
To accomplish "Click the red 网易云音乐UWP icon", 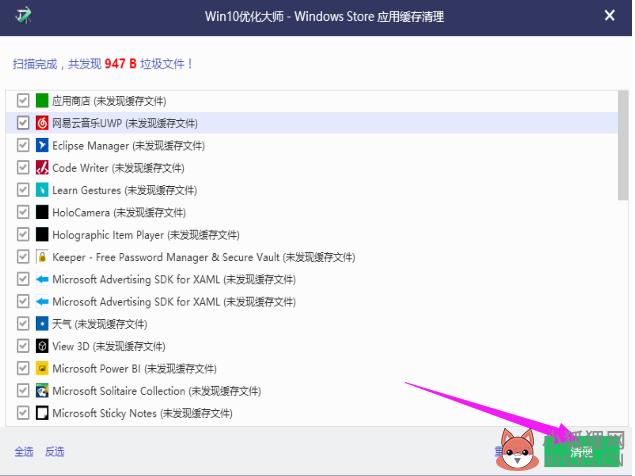I will coord(42,123).
